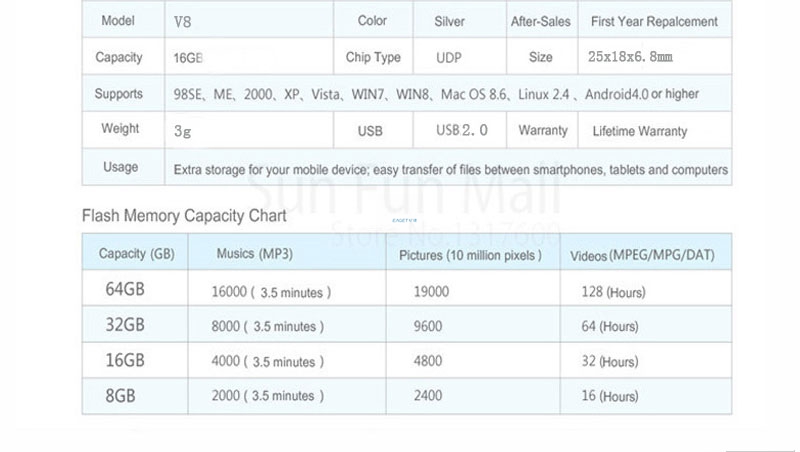The image size is (800, 452).
Task: Select the 64GB capacity row label
Action: pyautogui.click(x=125, y=291)
